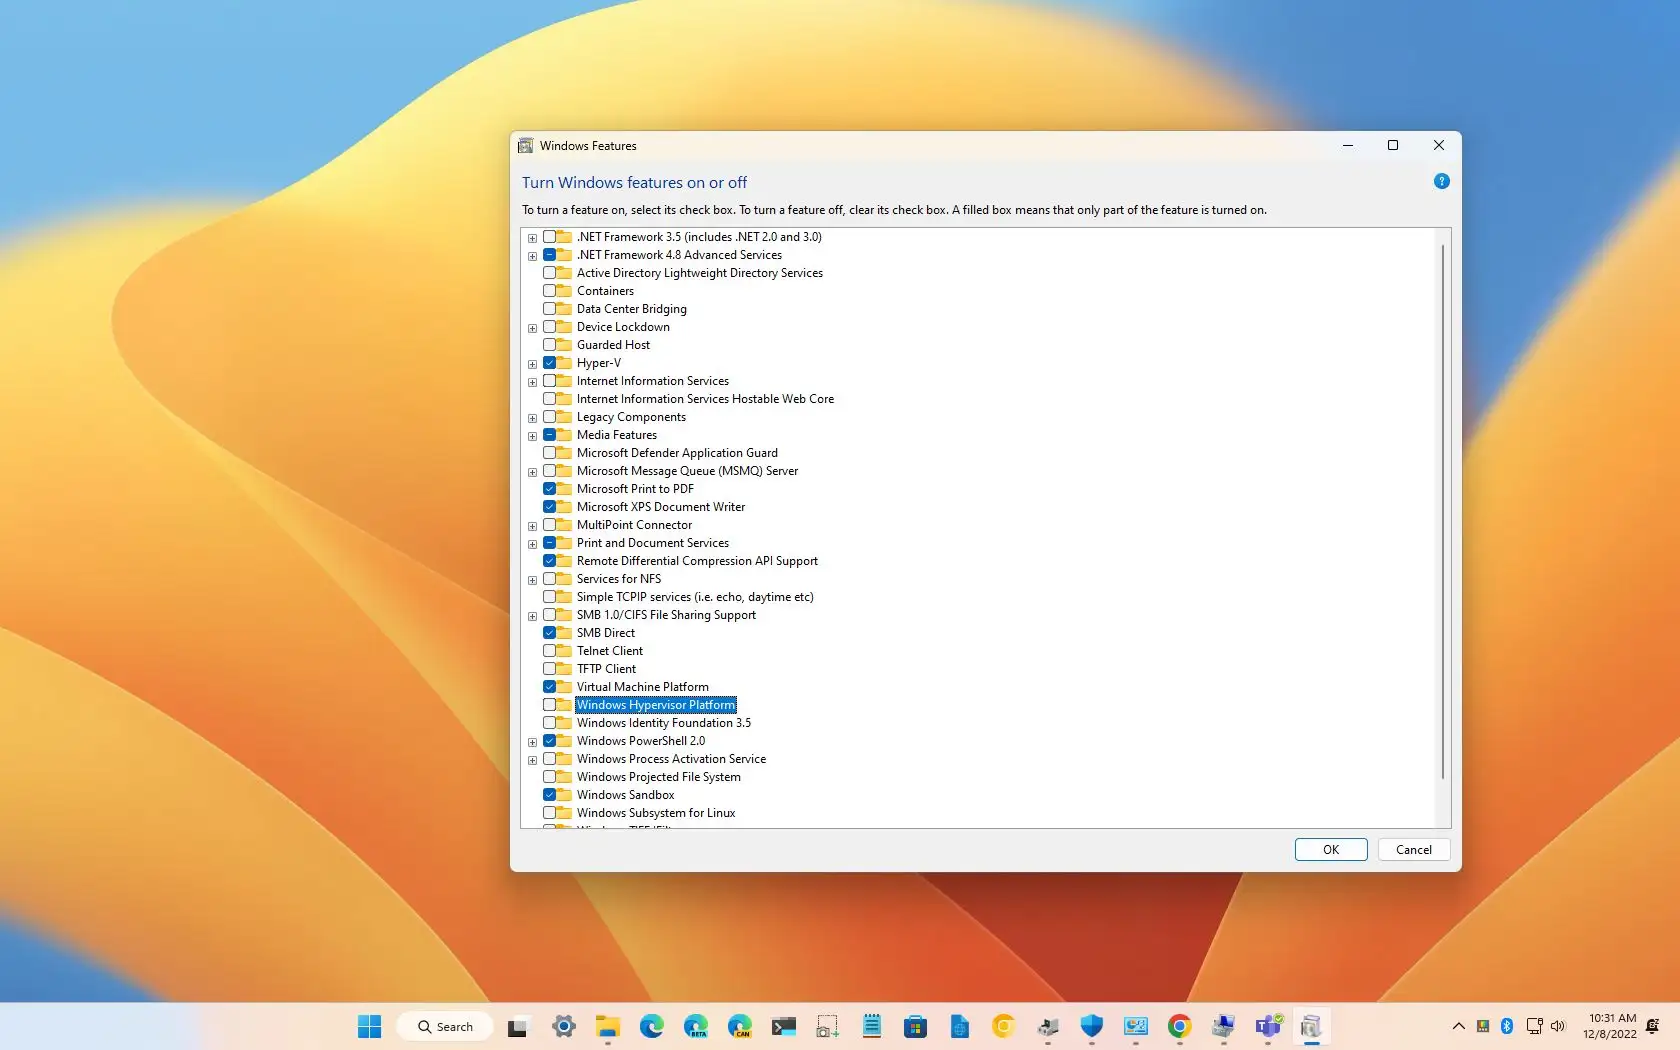Screen dimensions: 1680x1050
Task: Launch Microsoft Edge from the taskbar
Action: (x=652, y=1026)
